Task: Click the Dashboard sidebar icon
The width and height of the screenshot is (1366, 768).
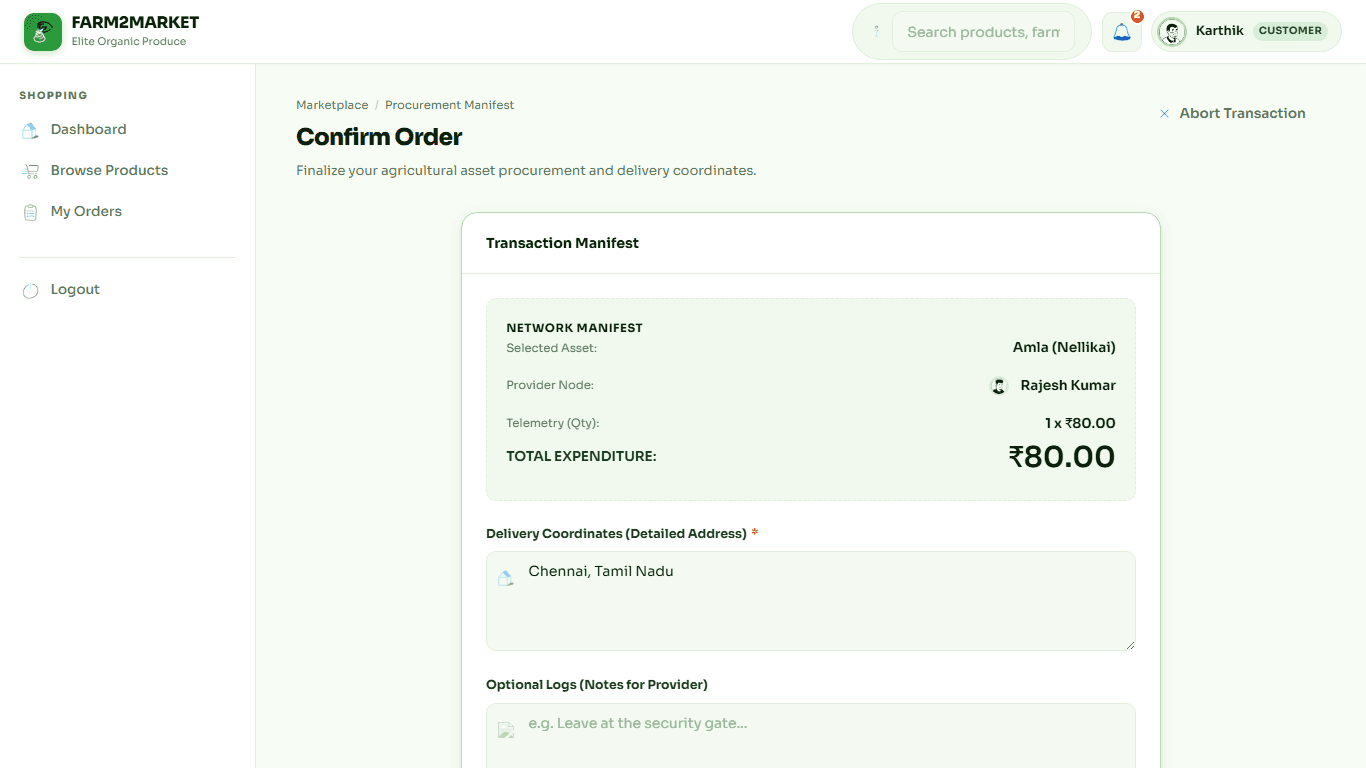Action: tap(30, 130)
